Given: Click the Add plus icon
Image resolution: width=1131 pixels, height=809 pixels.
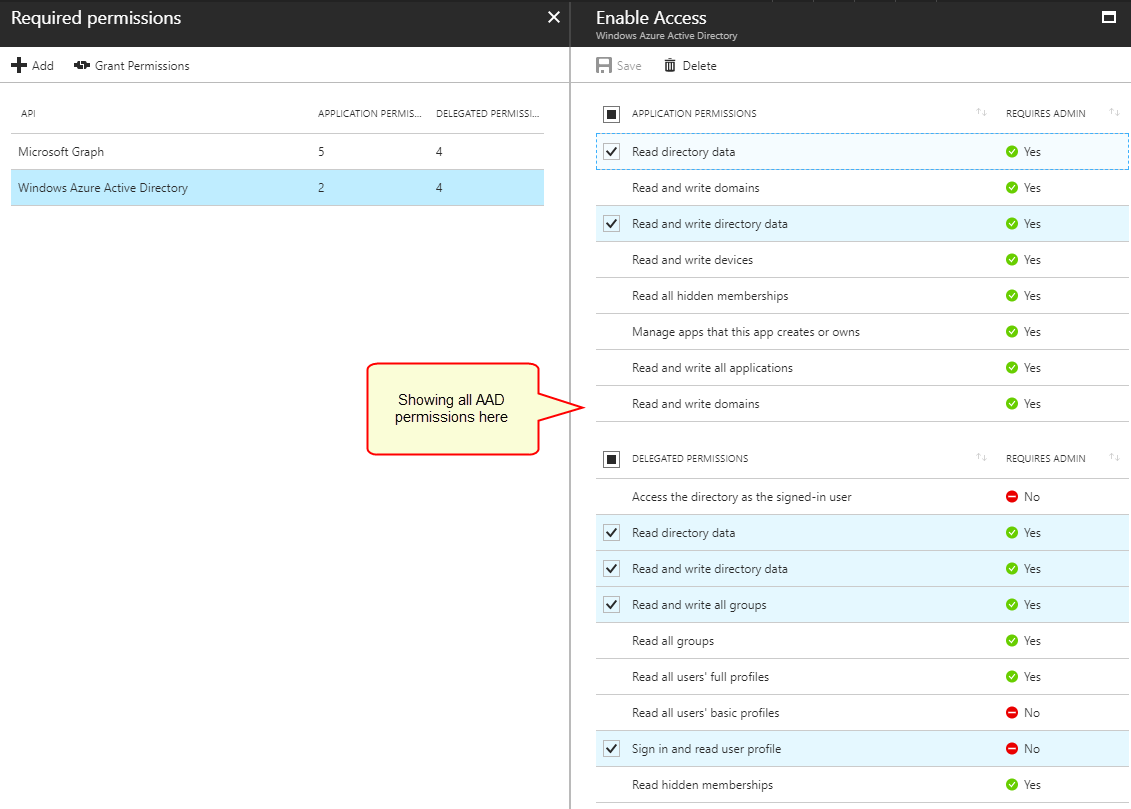Looking at the screenshot, I should pos(19,65).
